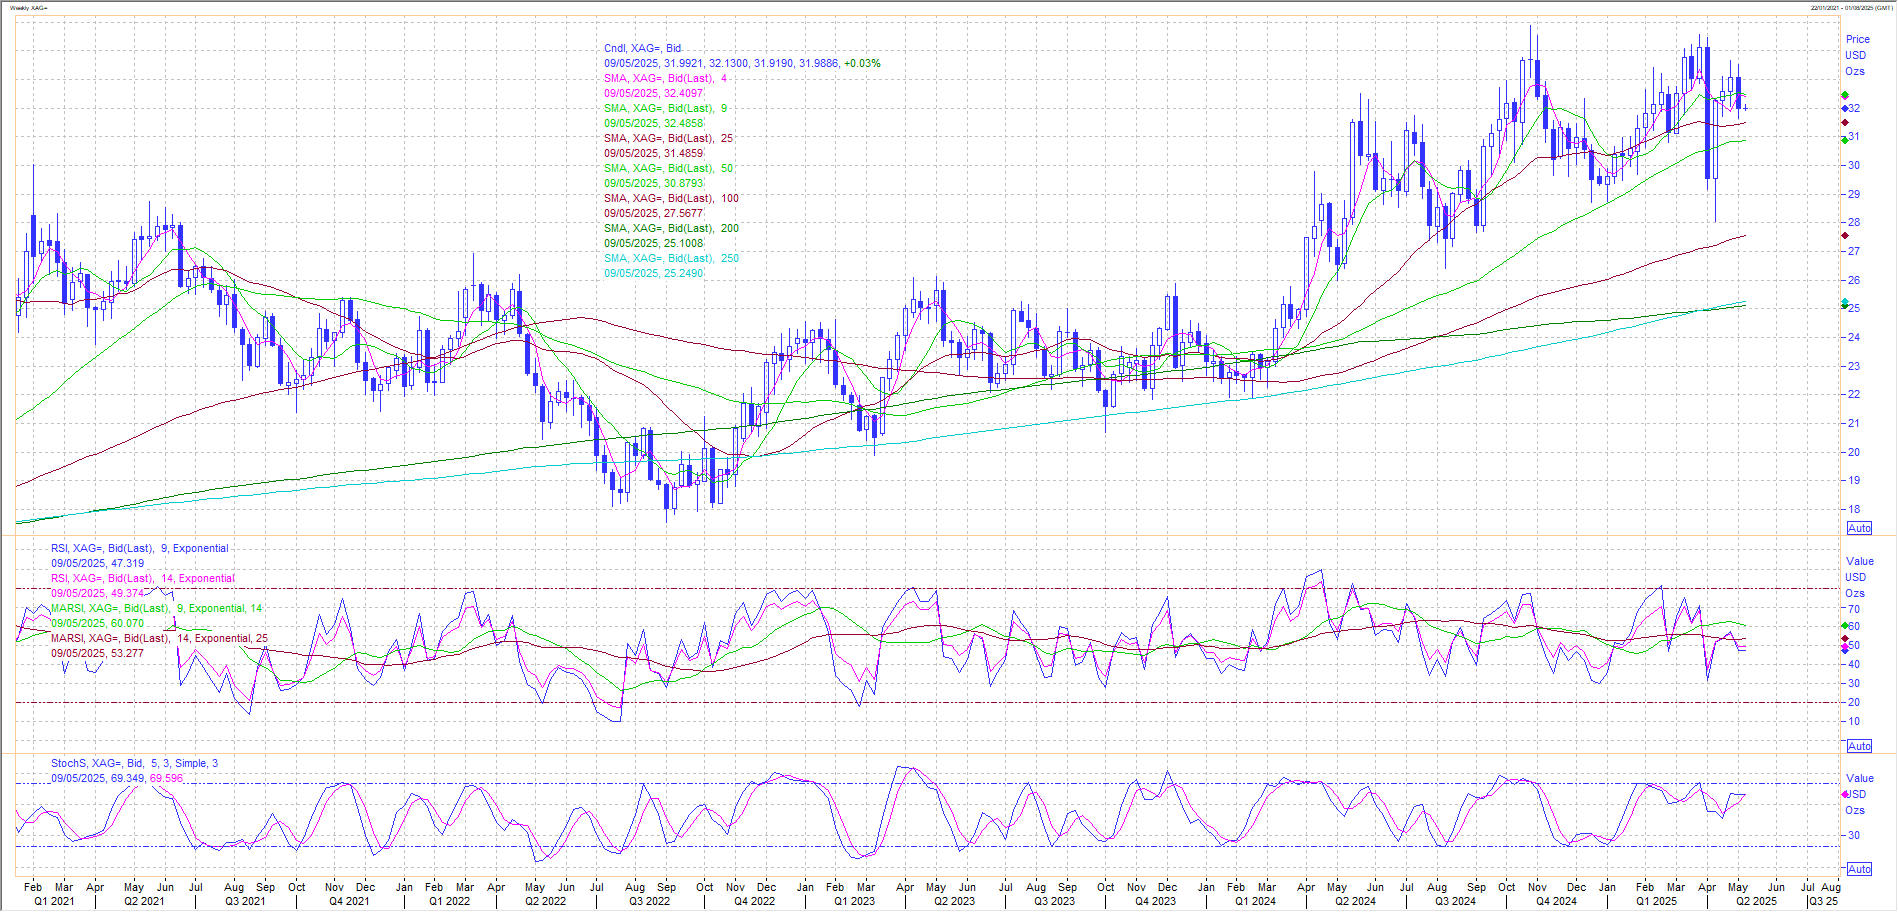
Task: Select the green SMA 50 marker near 31
Action: [x=1845, y=140]
